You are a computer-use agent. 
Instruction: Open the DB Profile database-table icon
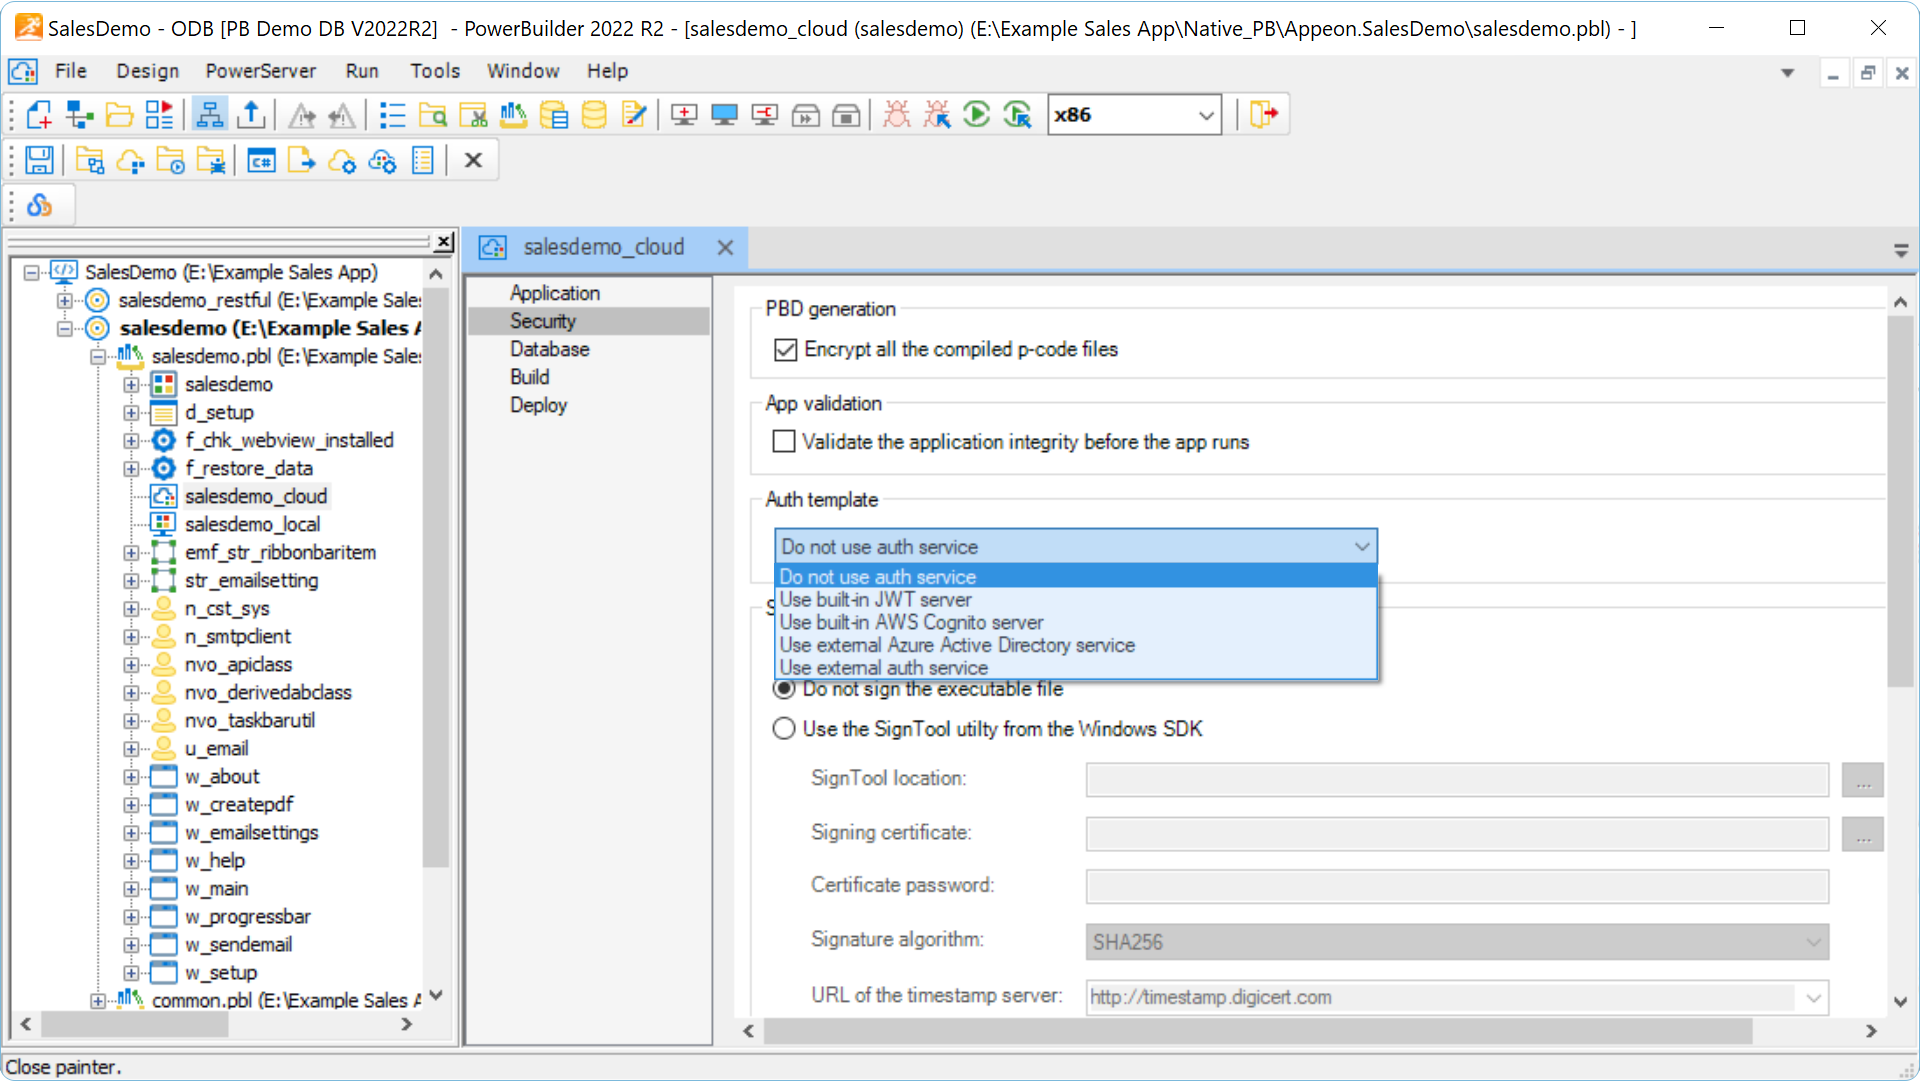(x=553, y=115)
